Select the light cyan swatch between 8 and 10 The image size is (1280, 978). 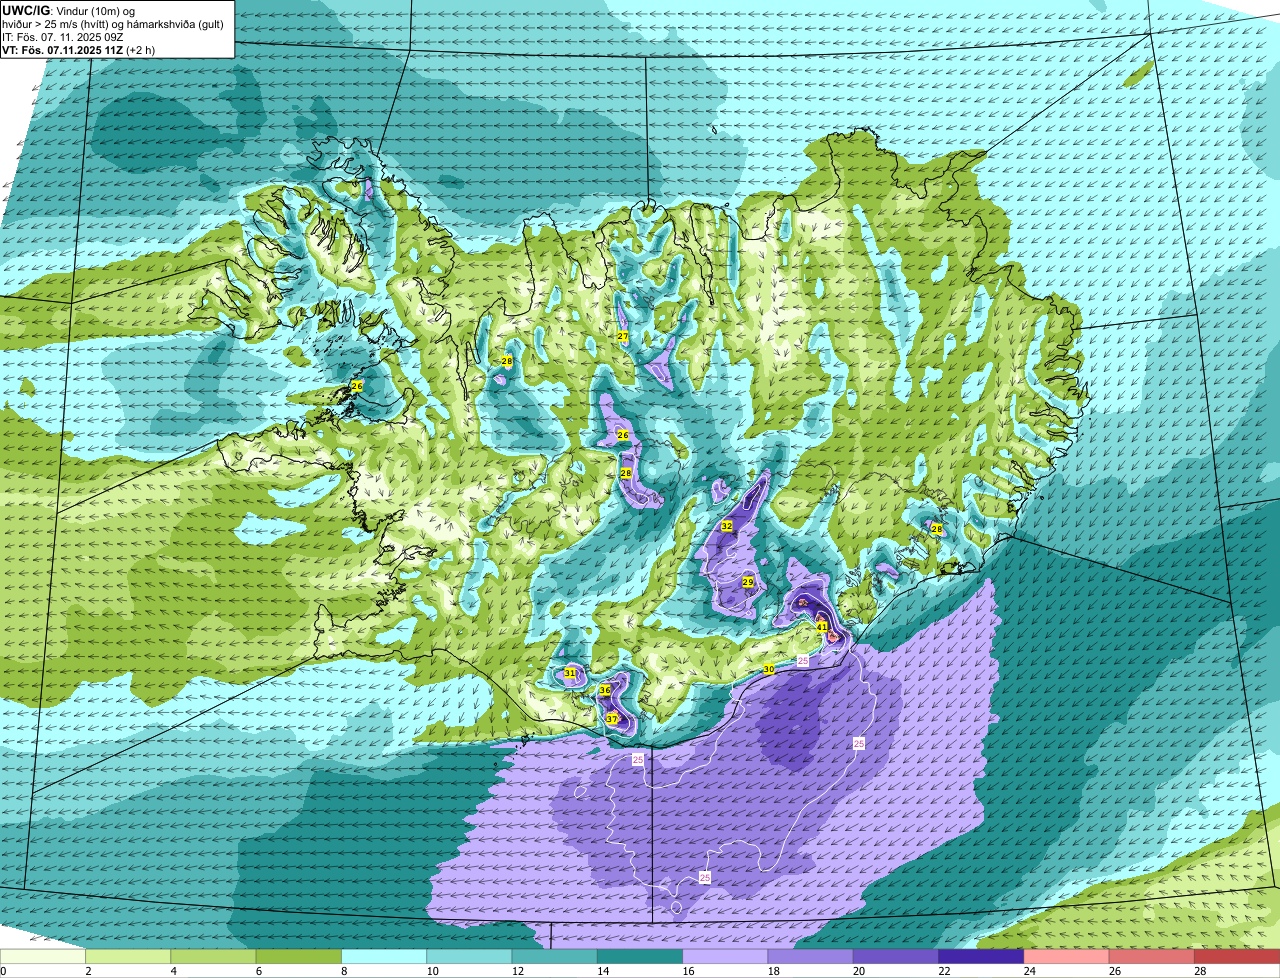pyautogui.click(x=384, y=957)
